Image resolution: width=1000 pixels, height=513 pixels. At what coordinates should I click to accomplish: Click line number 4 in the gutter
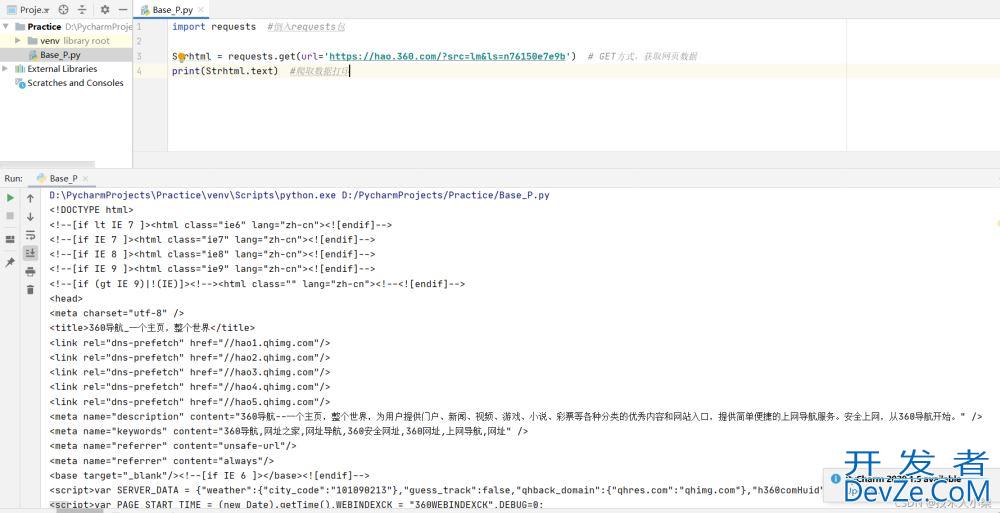click(x=139, y=71)
